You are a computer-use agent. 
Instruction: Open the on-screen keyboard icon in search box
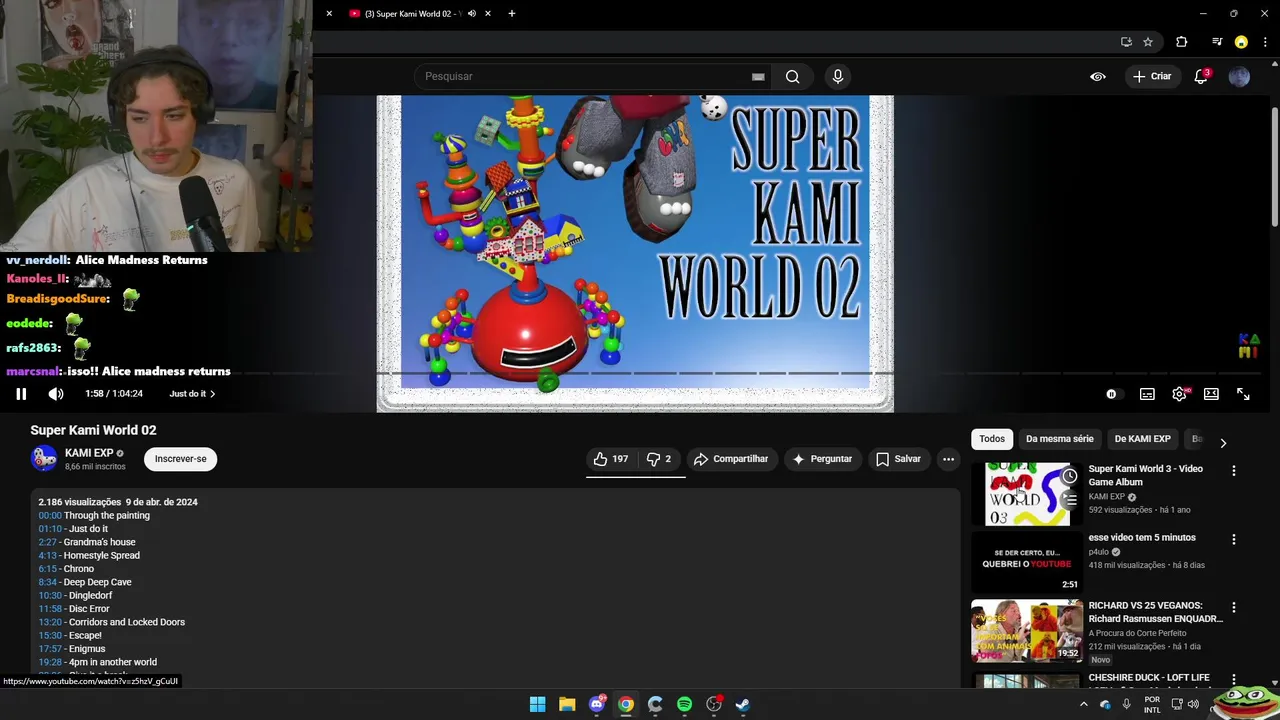(x=758, y=76)
